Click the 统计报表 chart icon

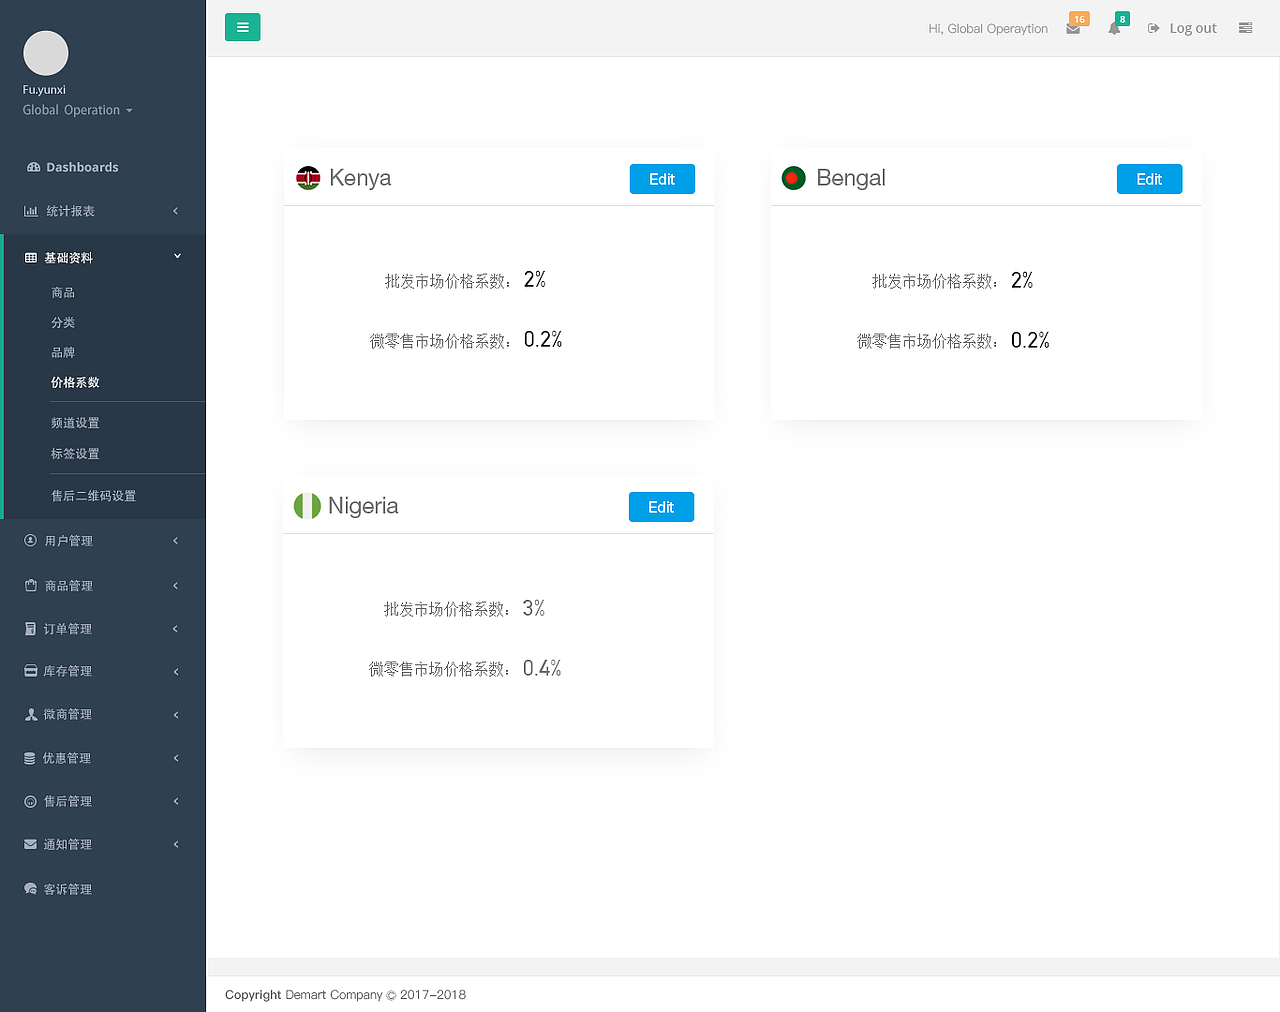coord(31,211)
